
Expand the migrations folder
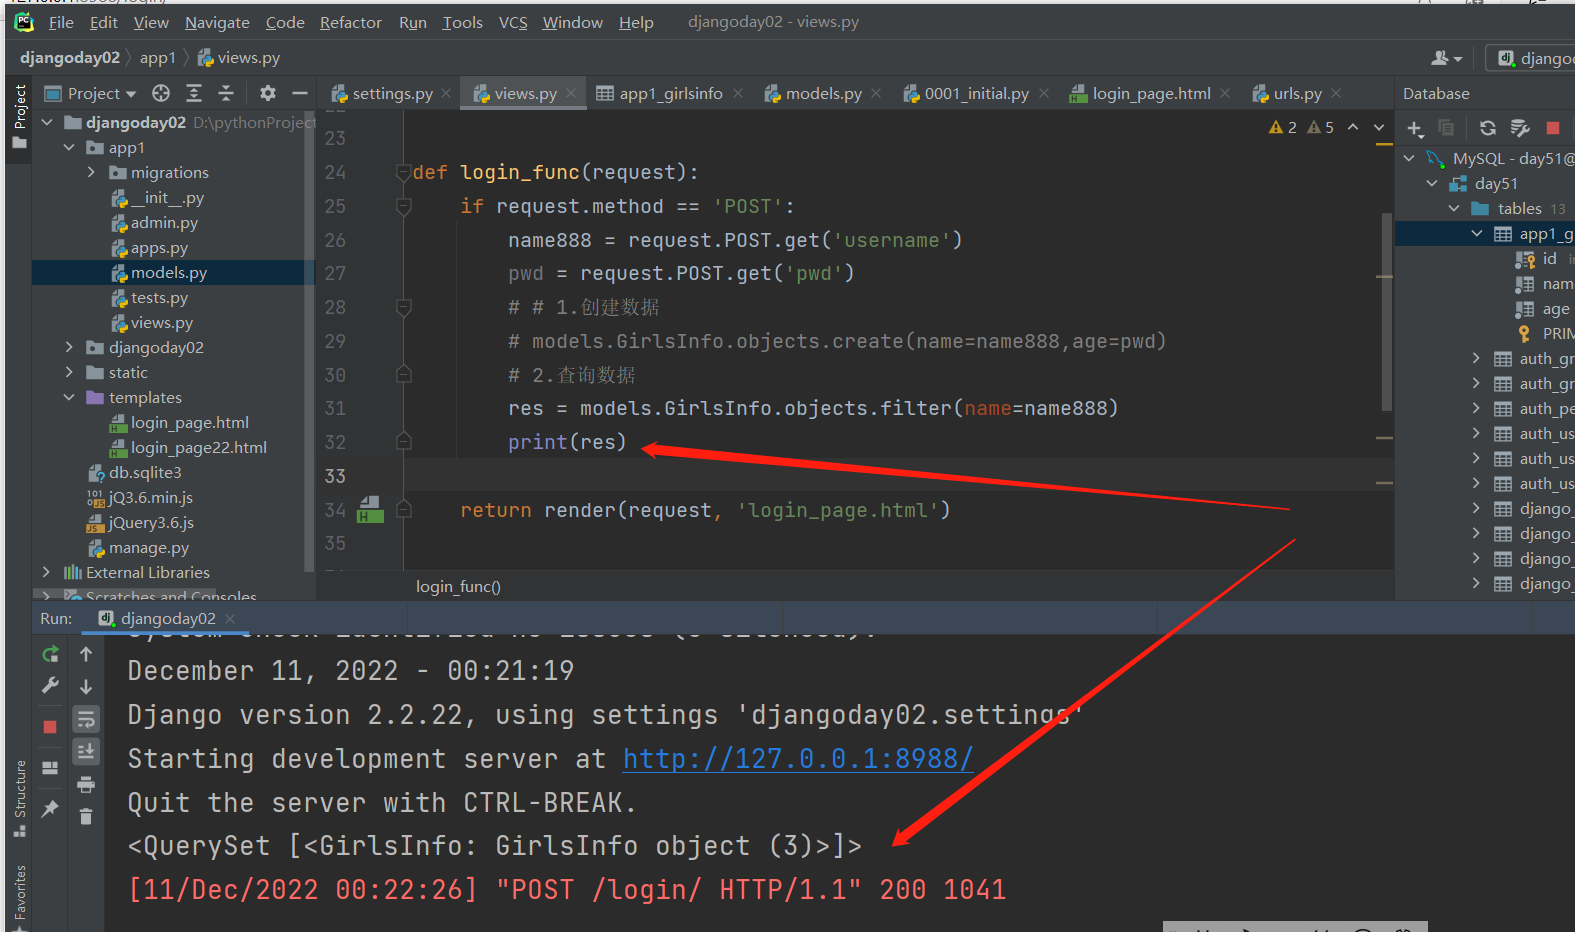pos(91,173)
